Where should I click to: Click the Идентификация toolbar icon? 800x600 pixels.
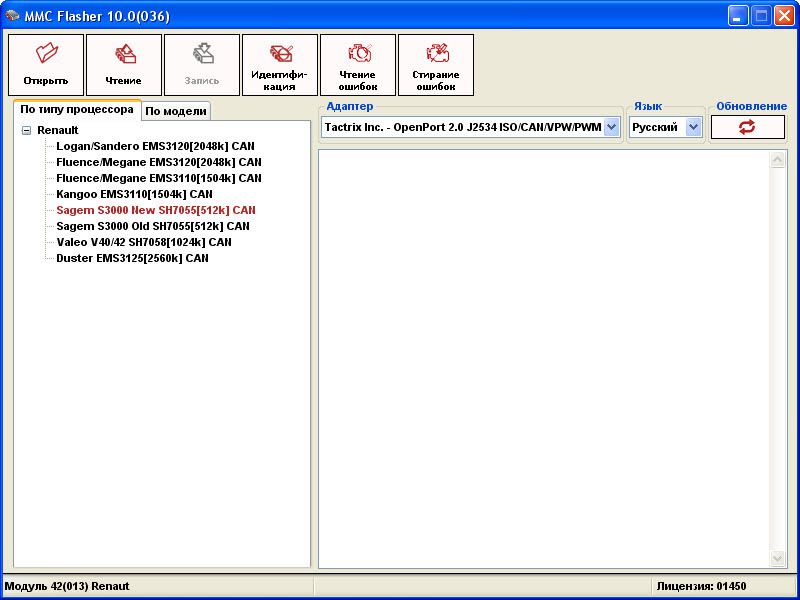280,54
